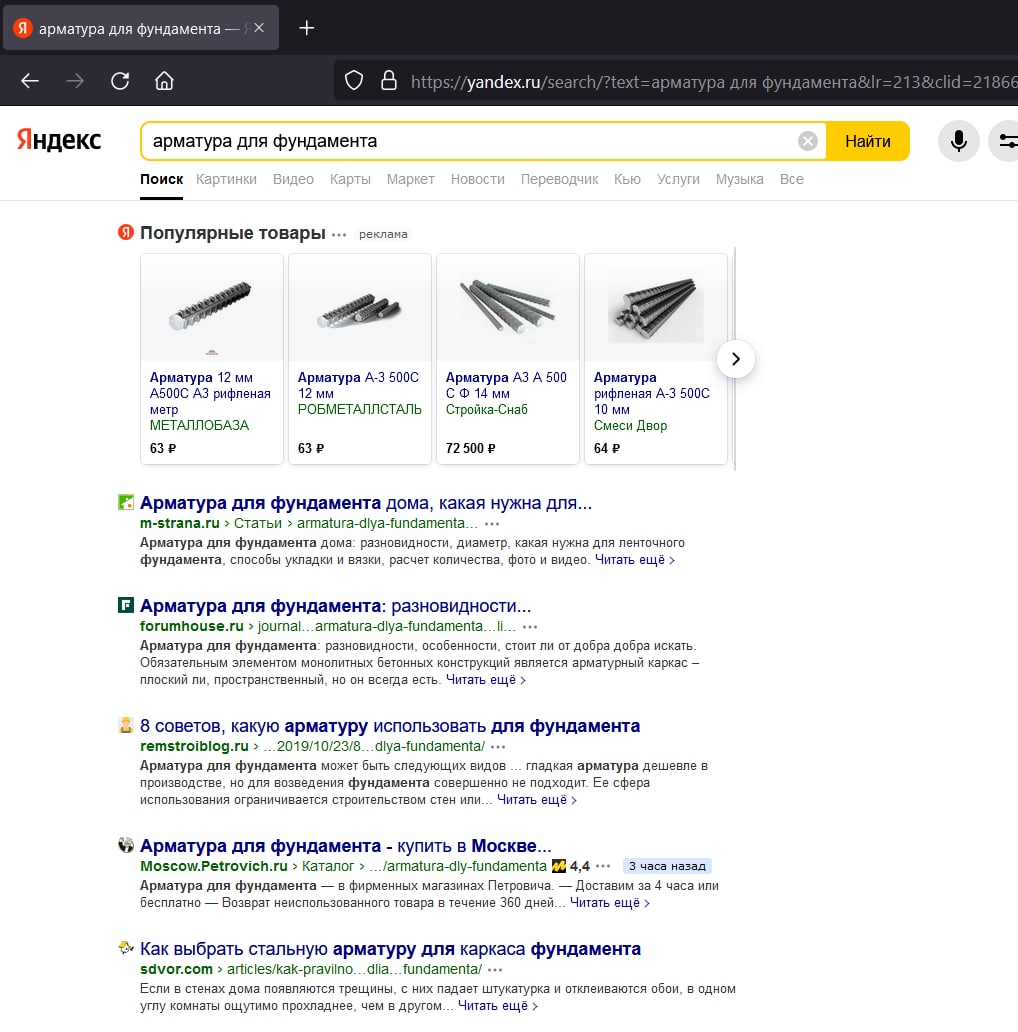Open m-strana.ru result title
The height and width of the screenshot is (1032, 1018).
(366, 503)
